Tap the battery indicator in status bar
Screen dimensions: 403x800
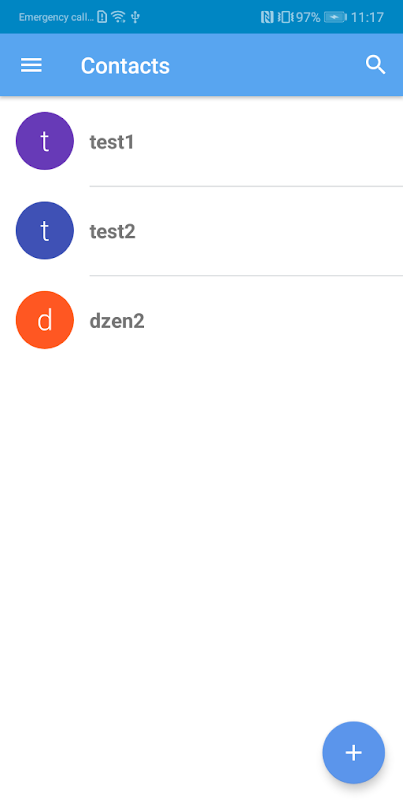(x=335, y=17)
